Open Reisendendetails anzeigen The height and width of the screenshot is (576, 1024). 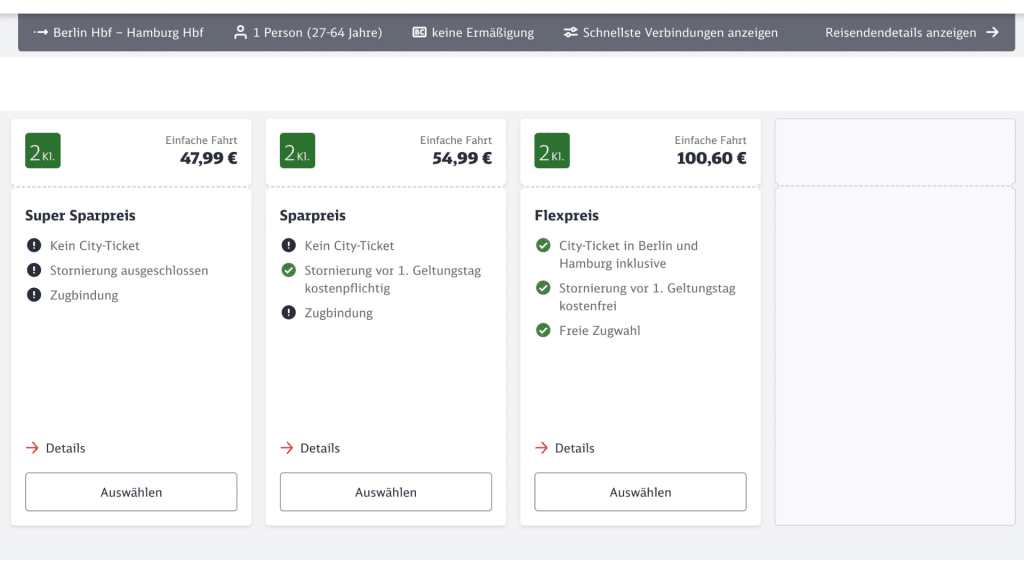tap(899, 32)
